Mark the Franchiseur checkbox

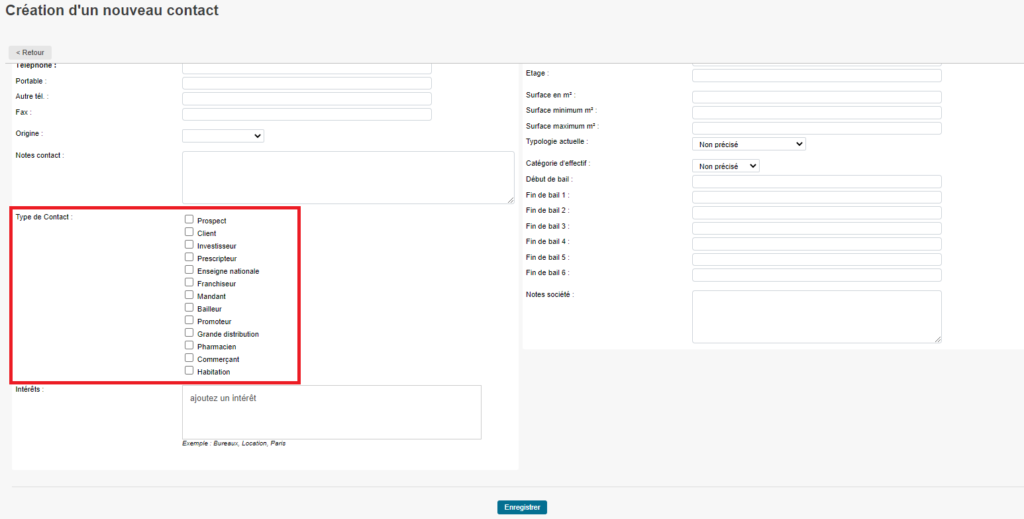tap(189, 283)
